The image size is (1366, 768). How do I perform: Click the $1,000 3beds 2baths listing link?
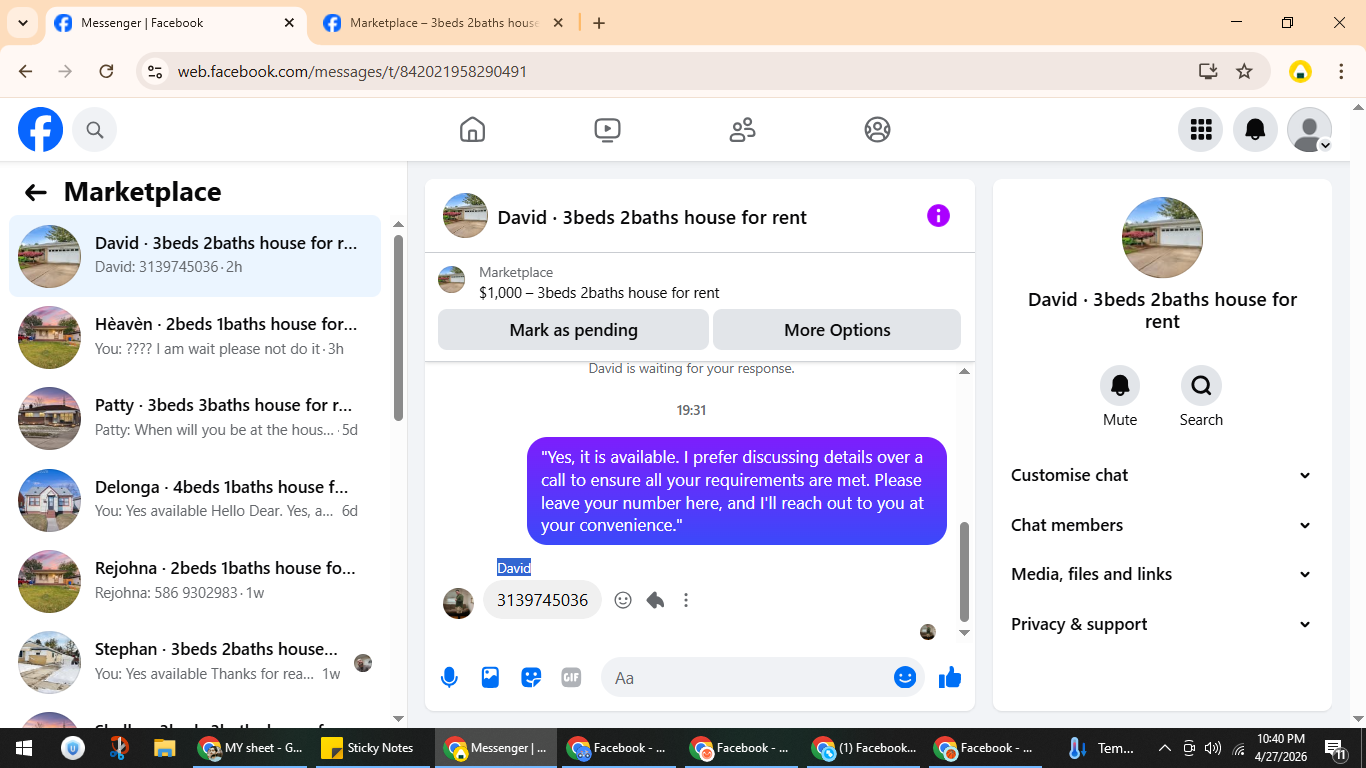pos(599,293)
